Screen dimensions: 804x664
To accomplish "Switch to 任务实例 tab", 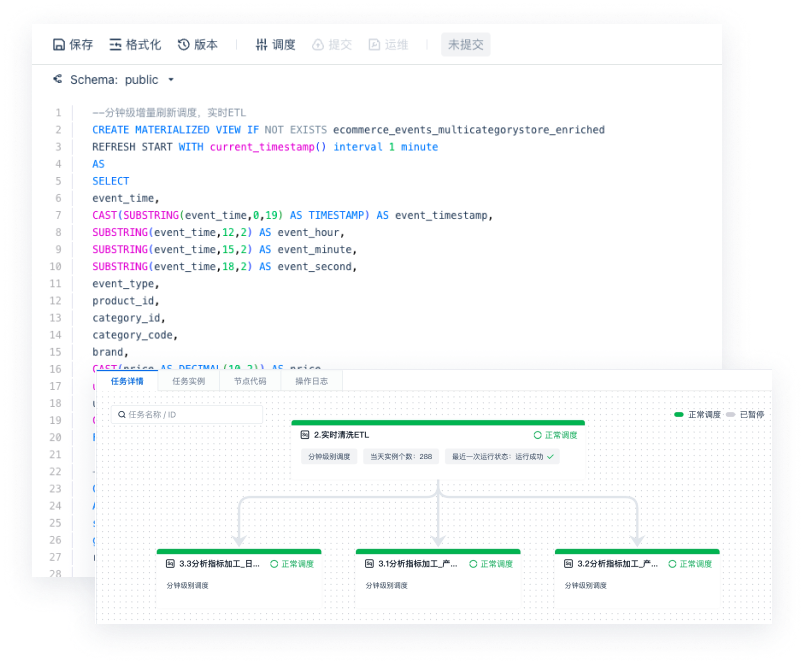I will [x=188, y=381].
